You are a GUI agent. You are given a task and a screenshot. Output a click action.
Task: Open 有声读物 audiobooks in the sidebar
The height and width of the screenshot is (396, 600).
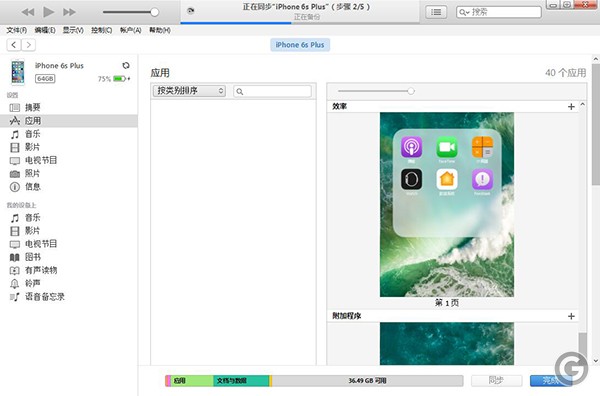coord(69,270)
